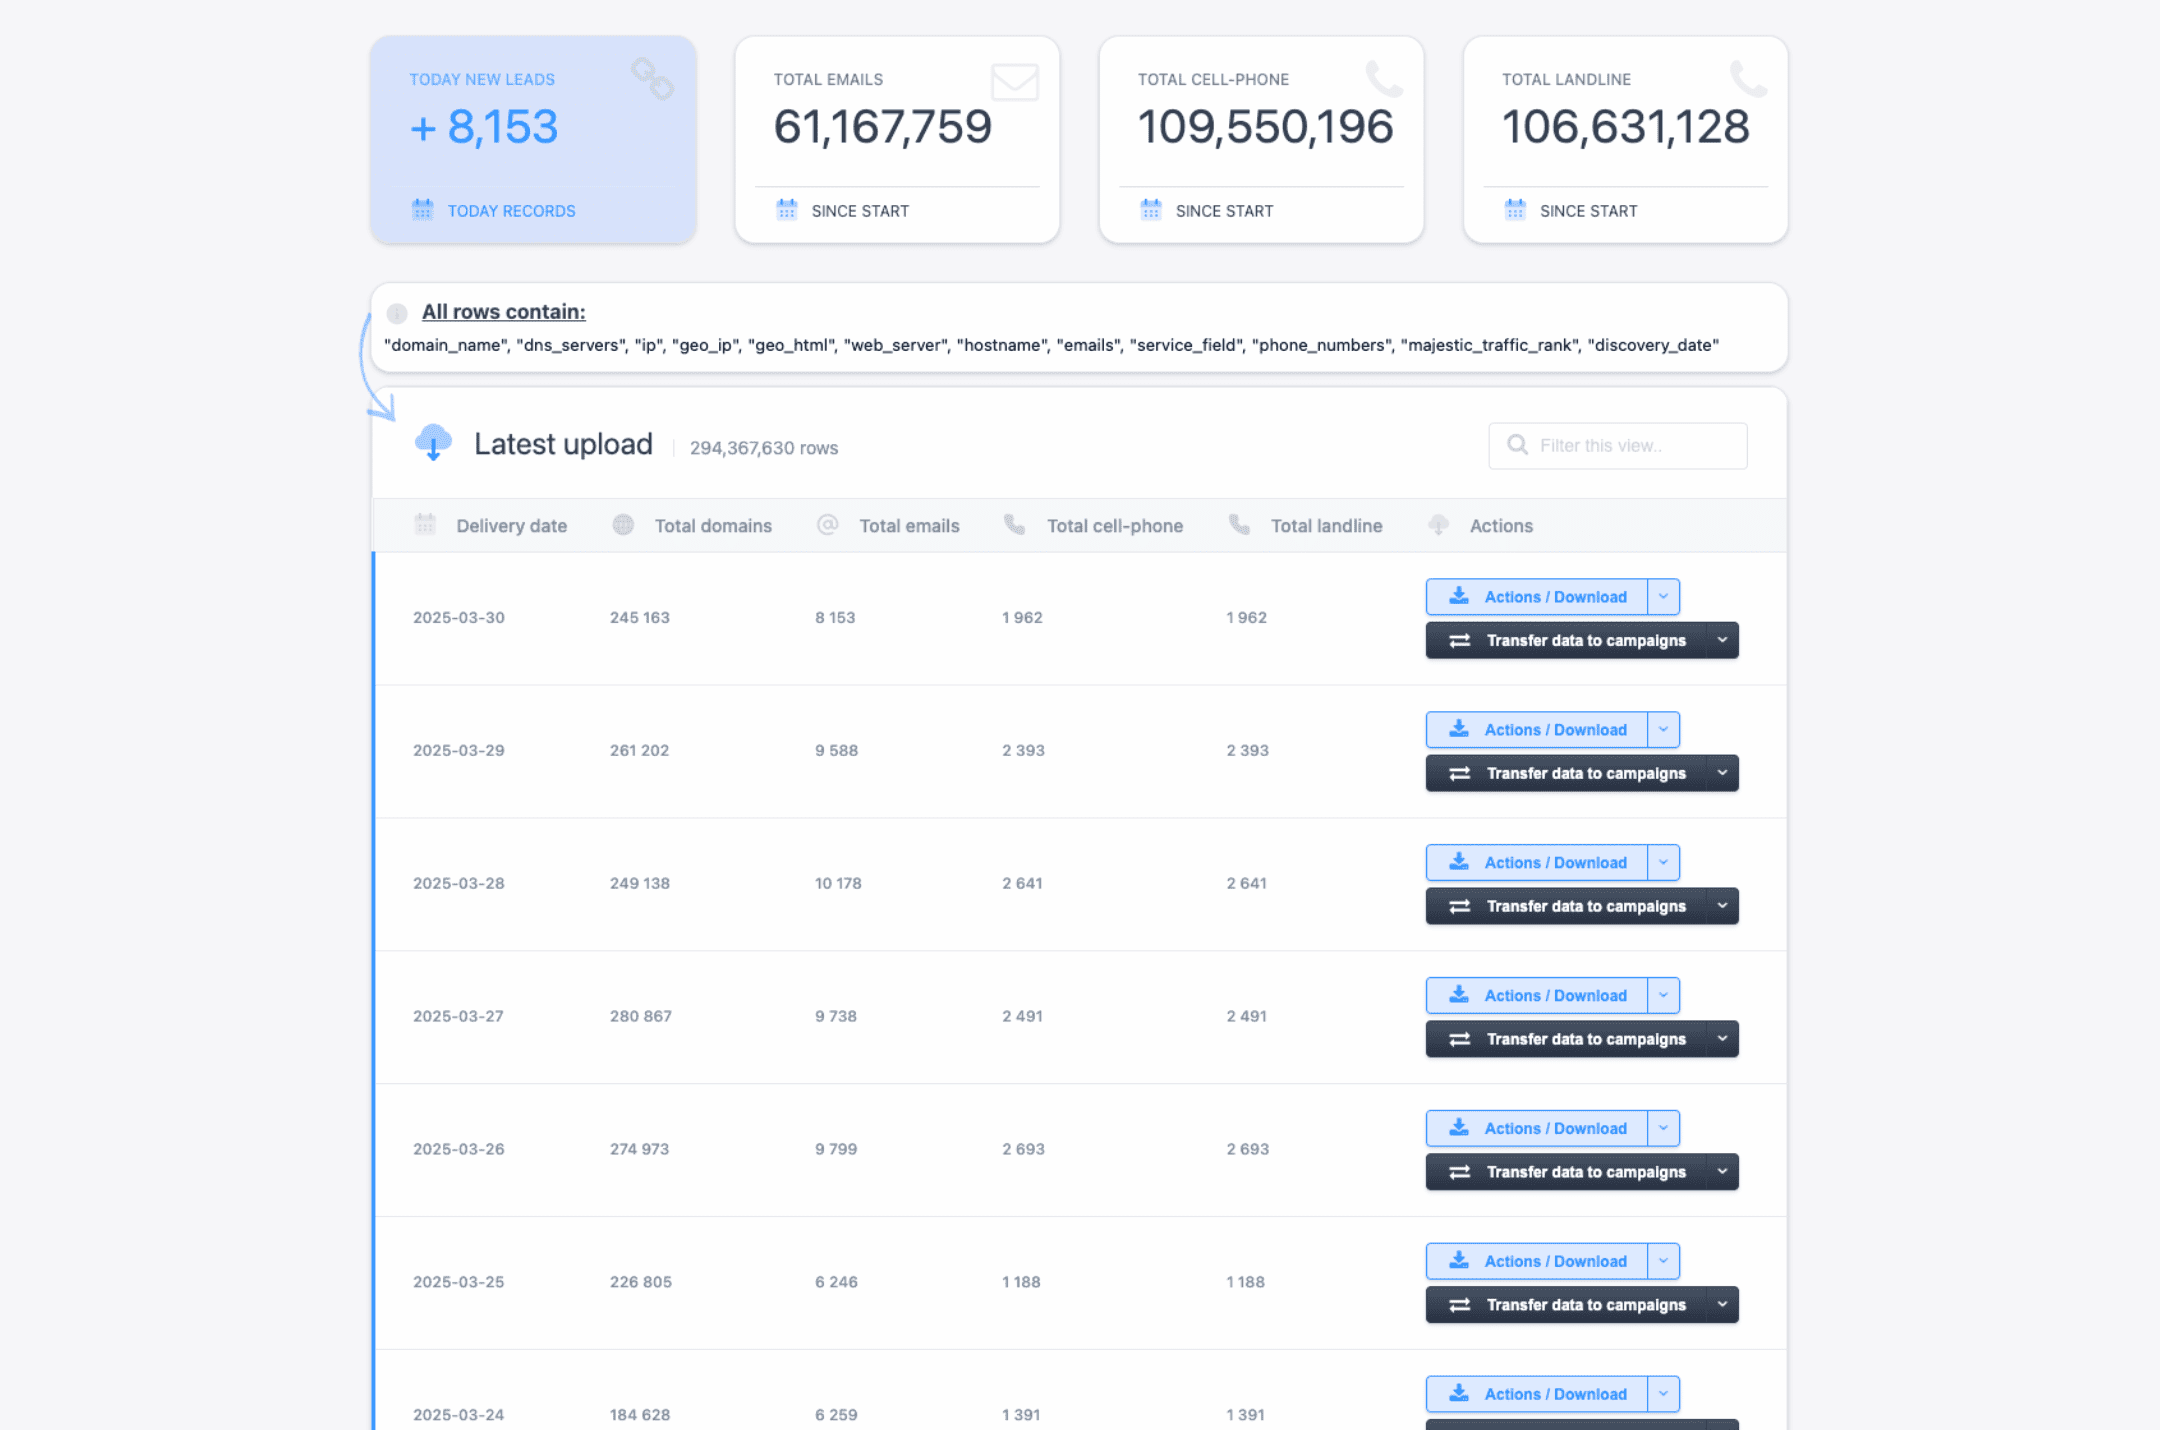Expand Transfer data dropdown arrow for 2025-03-29

(x=1722, y=773)
